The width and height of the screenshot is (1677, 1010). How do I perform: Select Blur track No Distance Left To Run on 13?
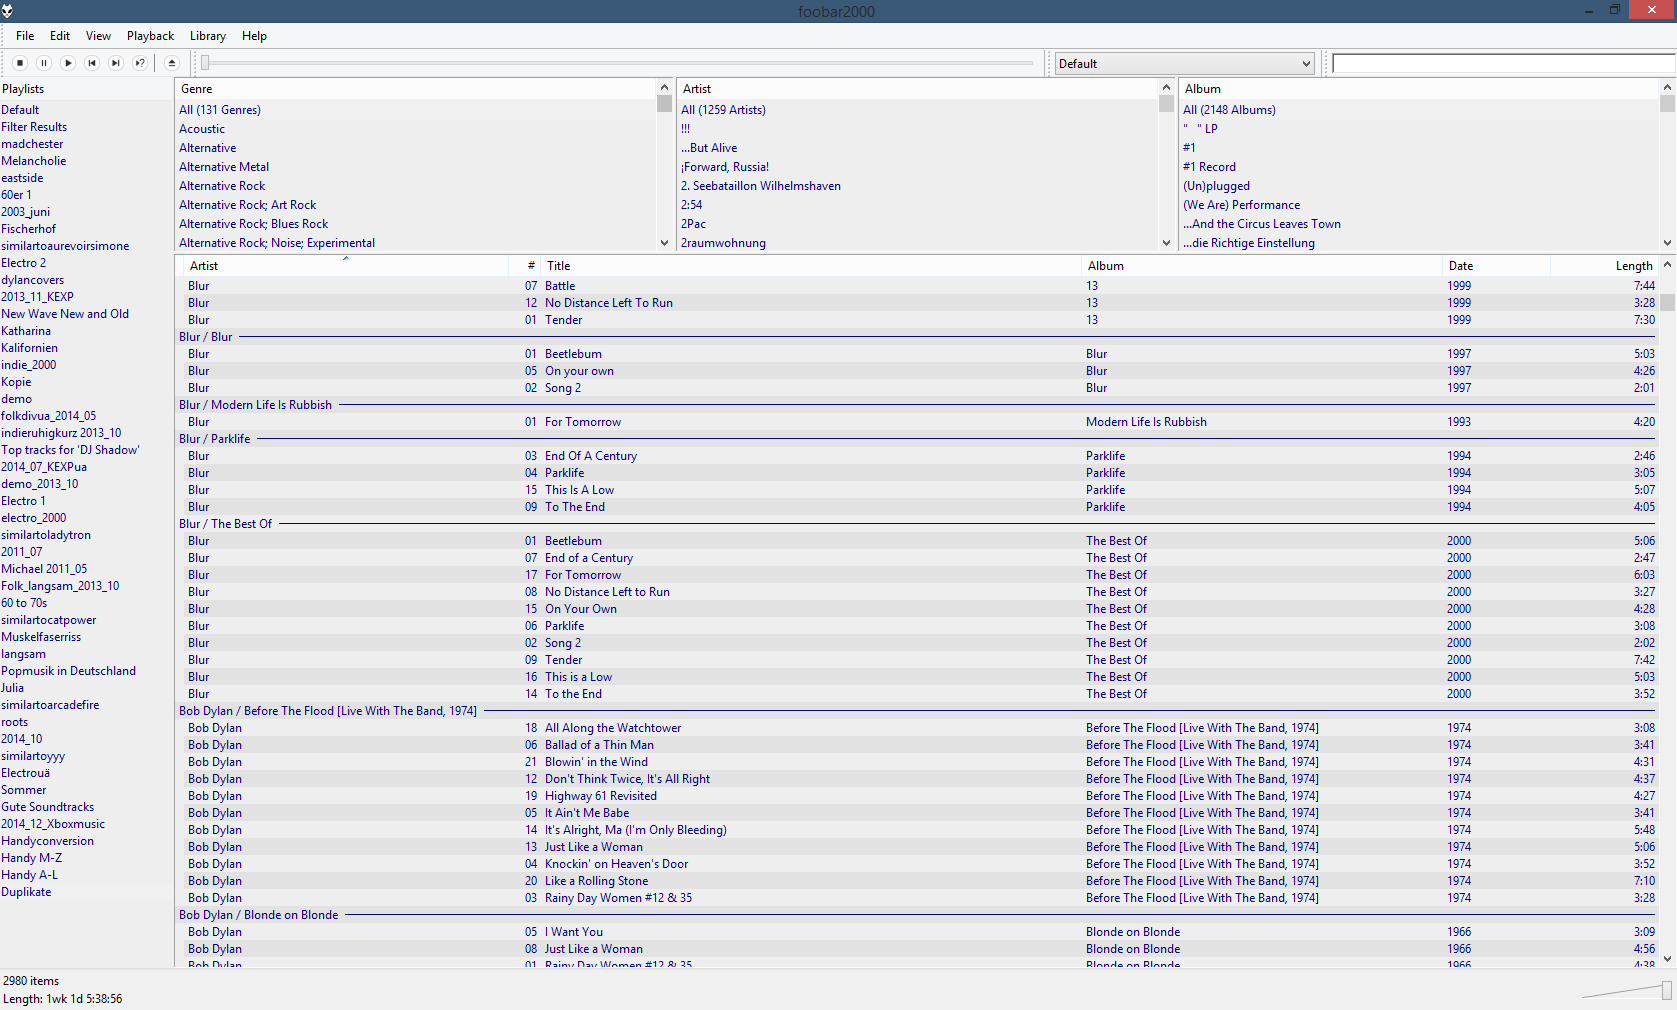(917, 303)
